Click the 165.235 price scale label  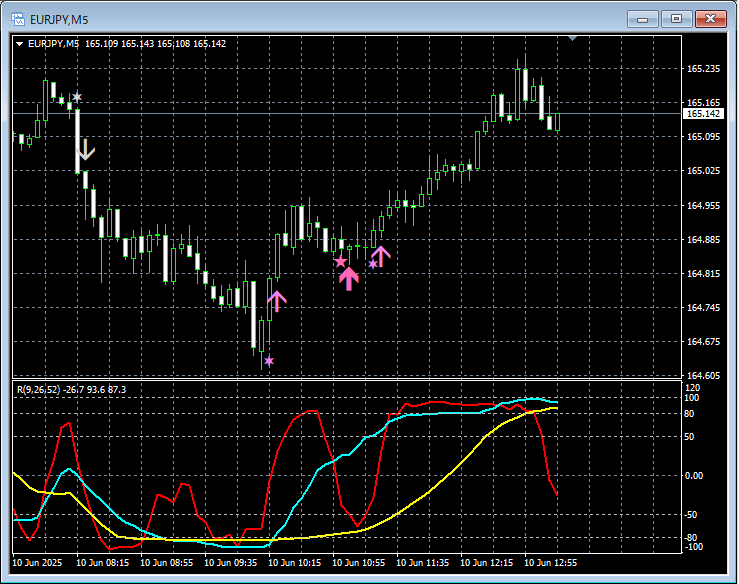(x=703, y=69)
